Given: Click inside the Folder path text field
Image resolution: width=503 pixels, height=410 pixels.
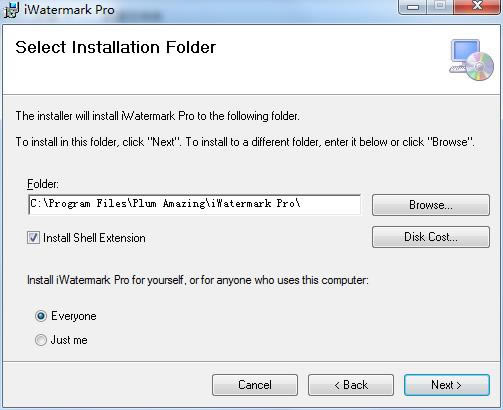Looking at the screenshot, I should pos(195,205).
